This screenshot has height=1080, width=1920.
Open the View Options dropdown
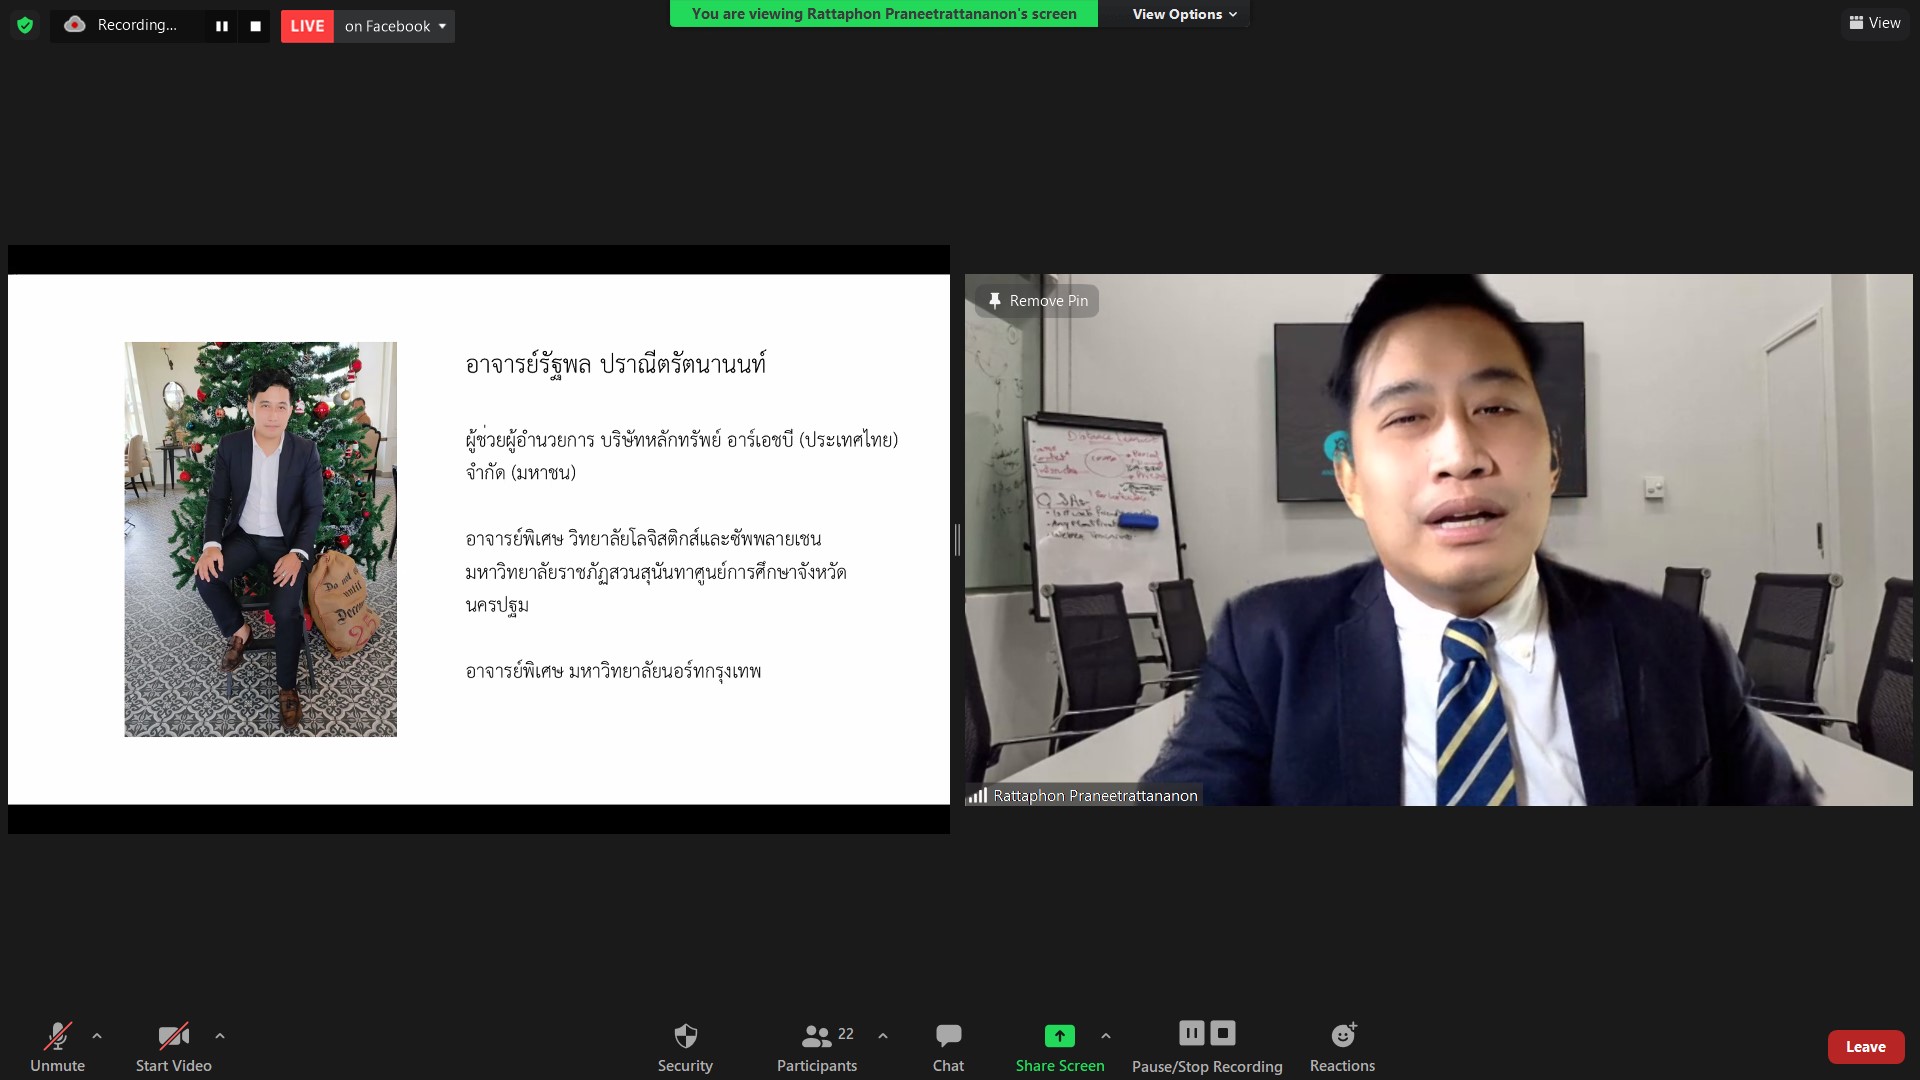tap(1184, 14)
